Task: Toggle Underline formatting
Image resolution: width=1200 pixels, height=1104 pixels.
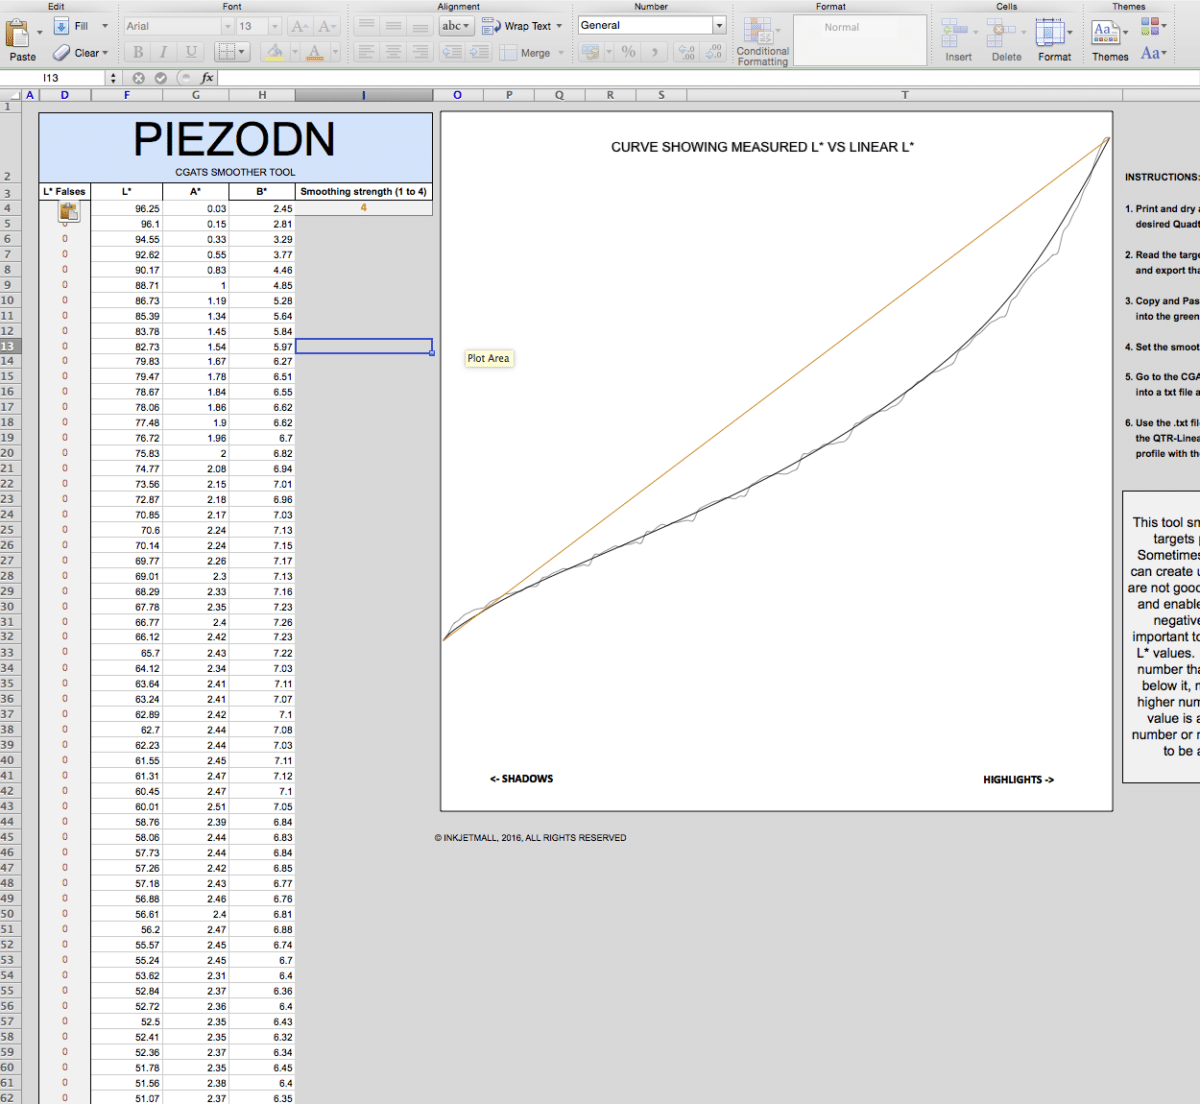Action: point(191,52)
